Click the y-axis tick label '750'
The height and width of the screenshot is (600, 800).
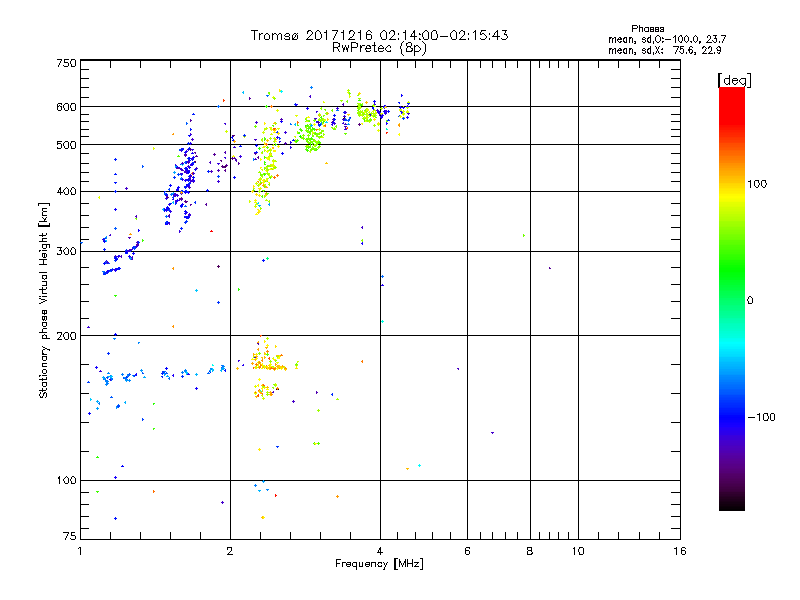pos(66,63)
